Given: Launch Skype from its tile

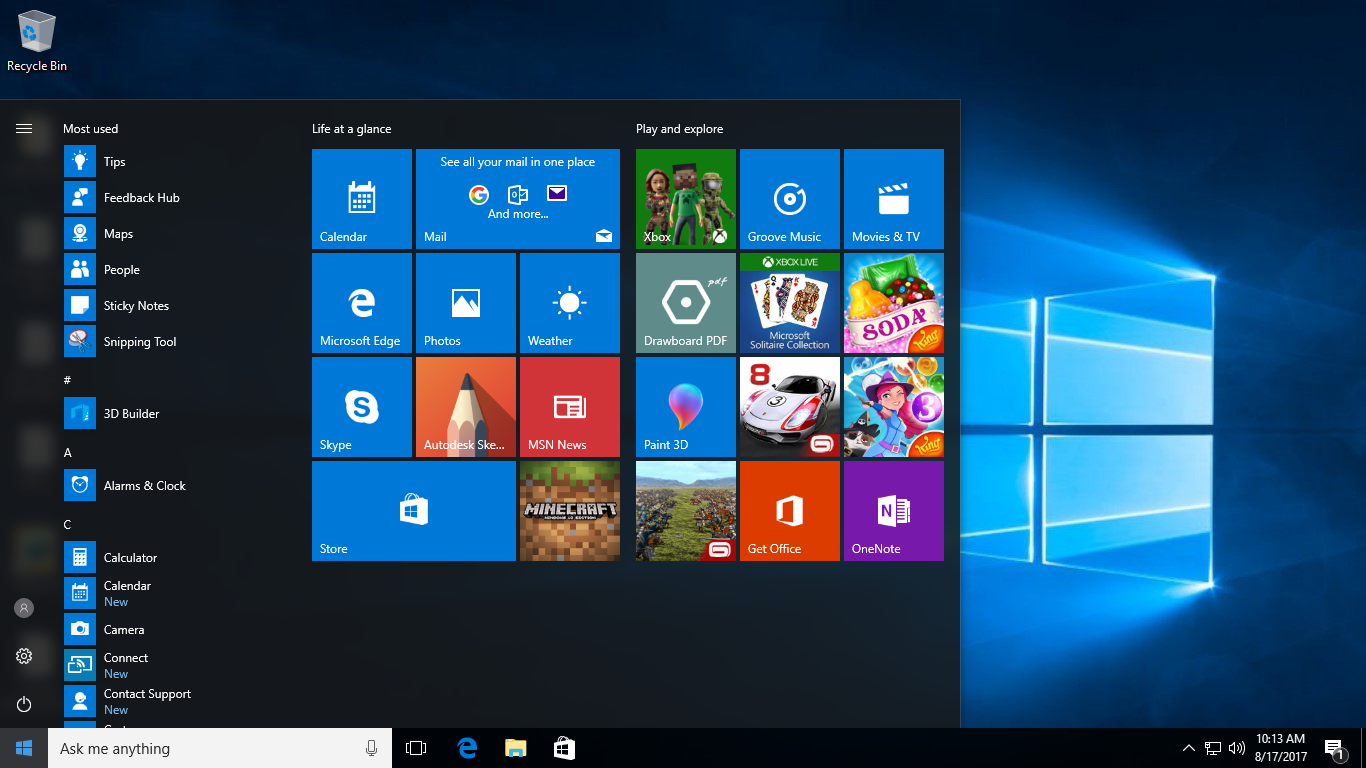Looking at the screenshot, I should (362, 407).
